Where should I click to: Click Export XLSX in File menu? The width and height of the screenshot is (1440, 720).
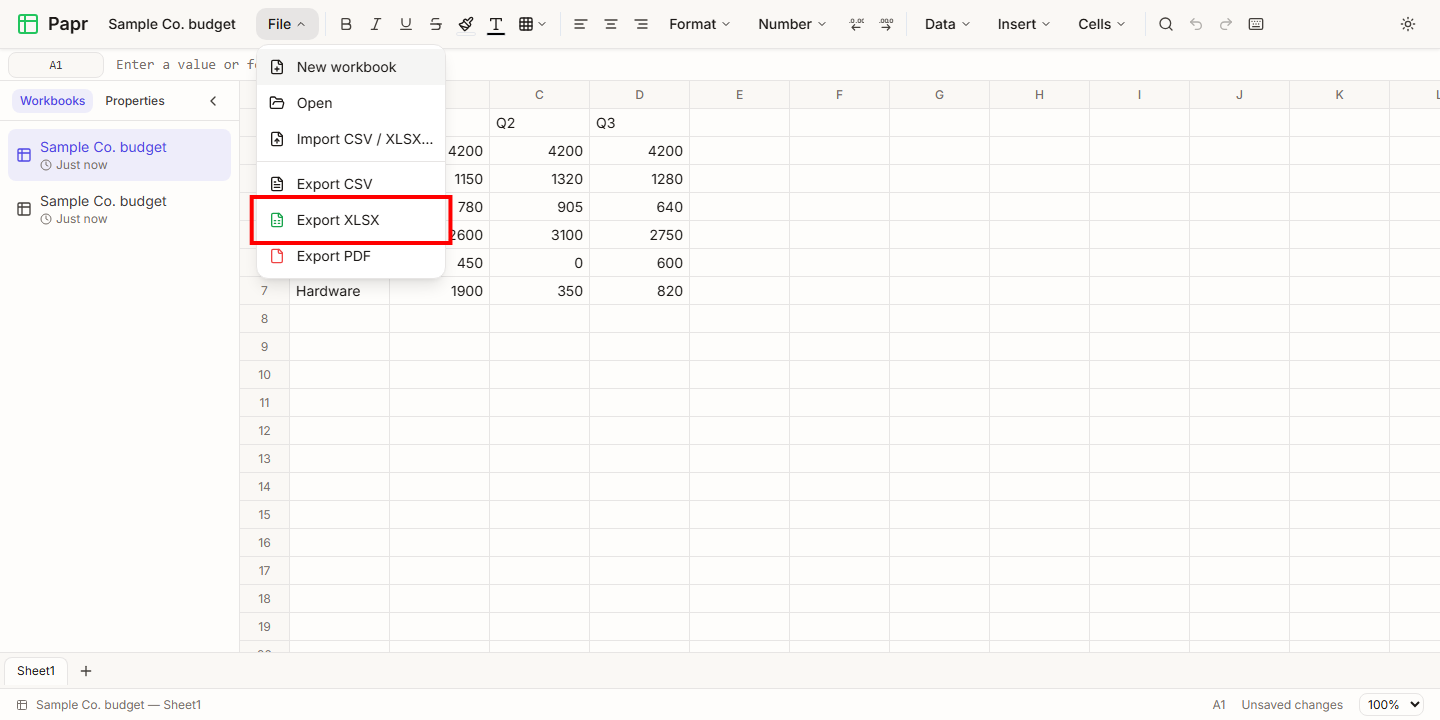(351, 220)
